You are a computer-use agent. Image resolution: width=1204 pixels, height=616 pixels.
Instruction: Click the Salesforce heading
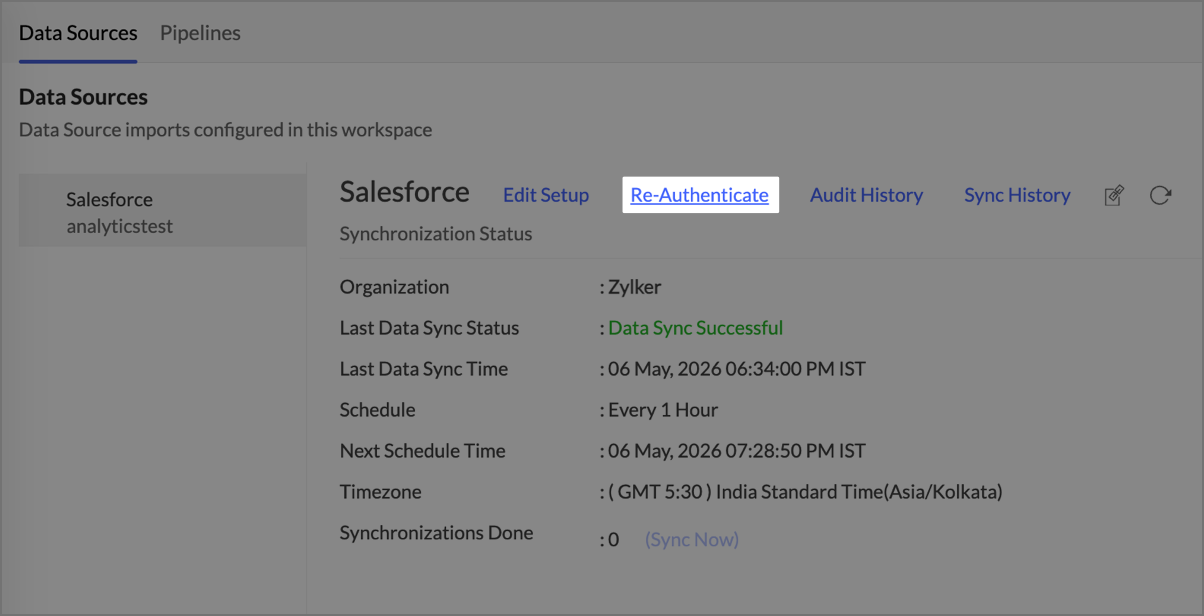(405, 192)
